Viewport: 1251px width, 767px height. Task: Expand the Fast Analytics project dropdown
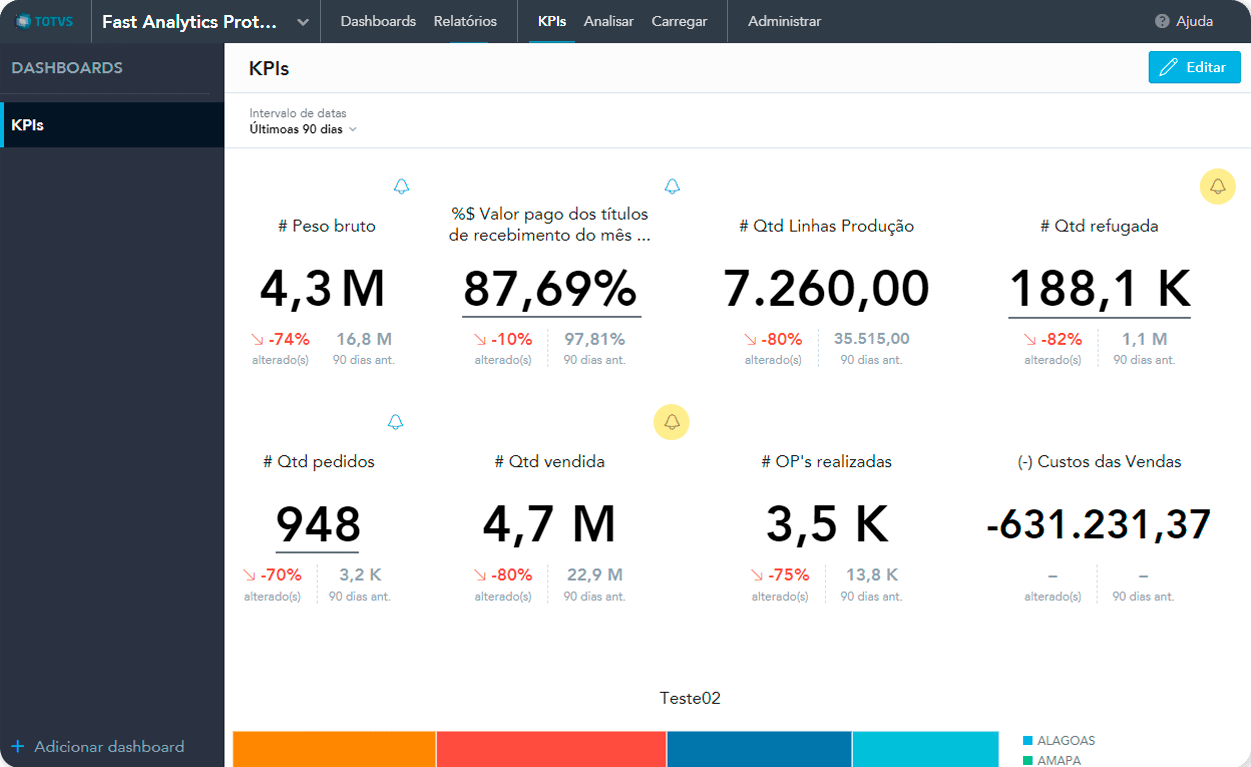303,22
